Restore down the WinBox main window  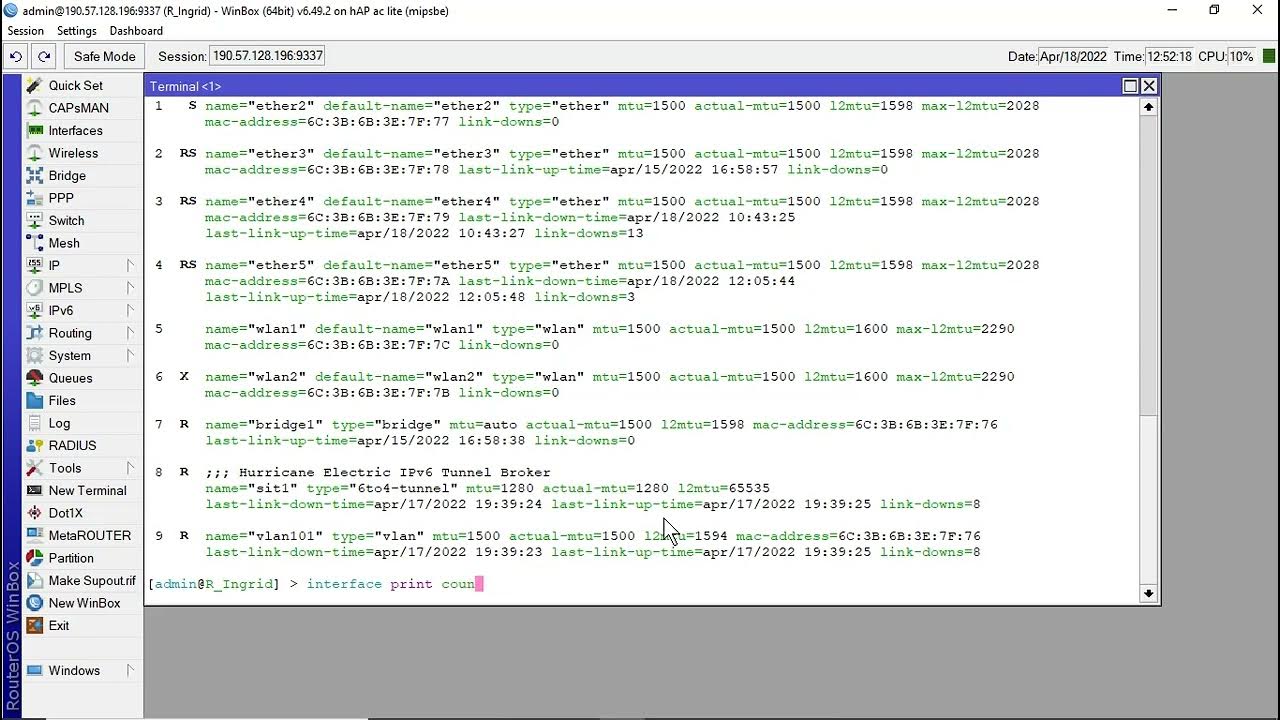click(1214, 10)
